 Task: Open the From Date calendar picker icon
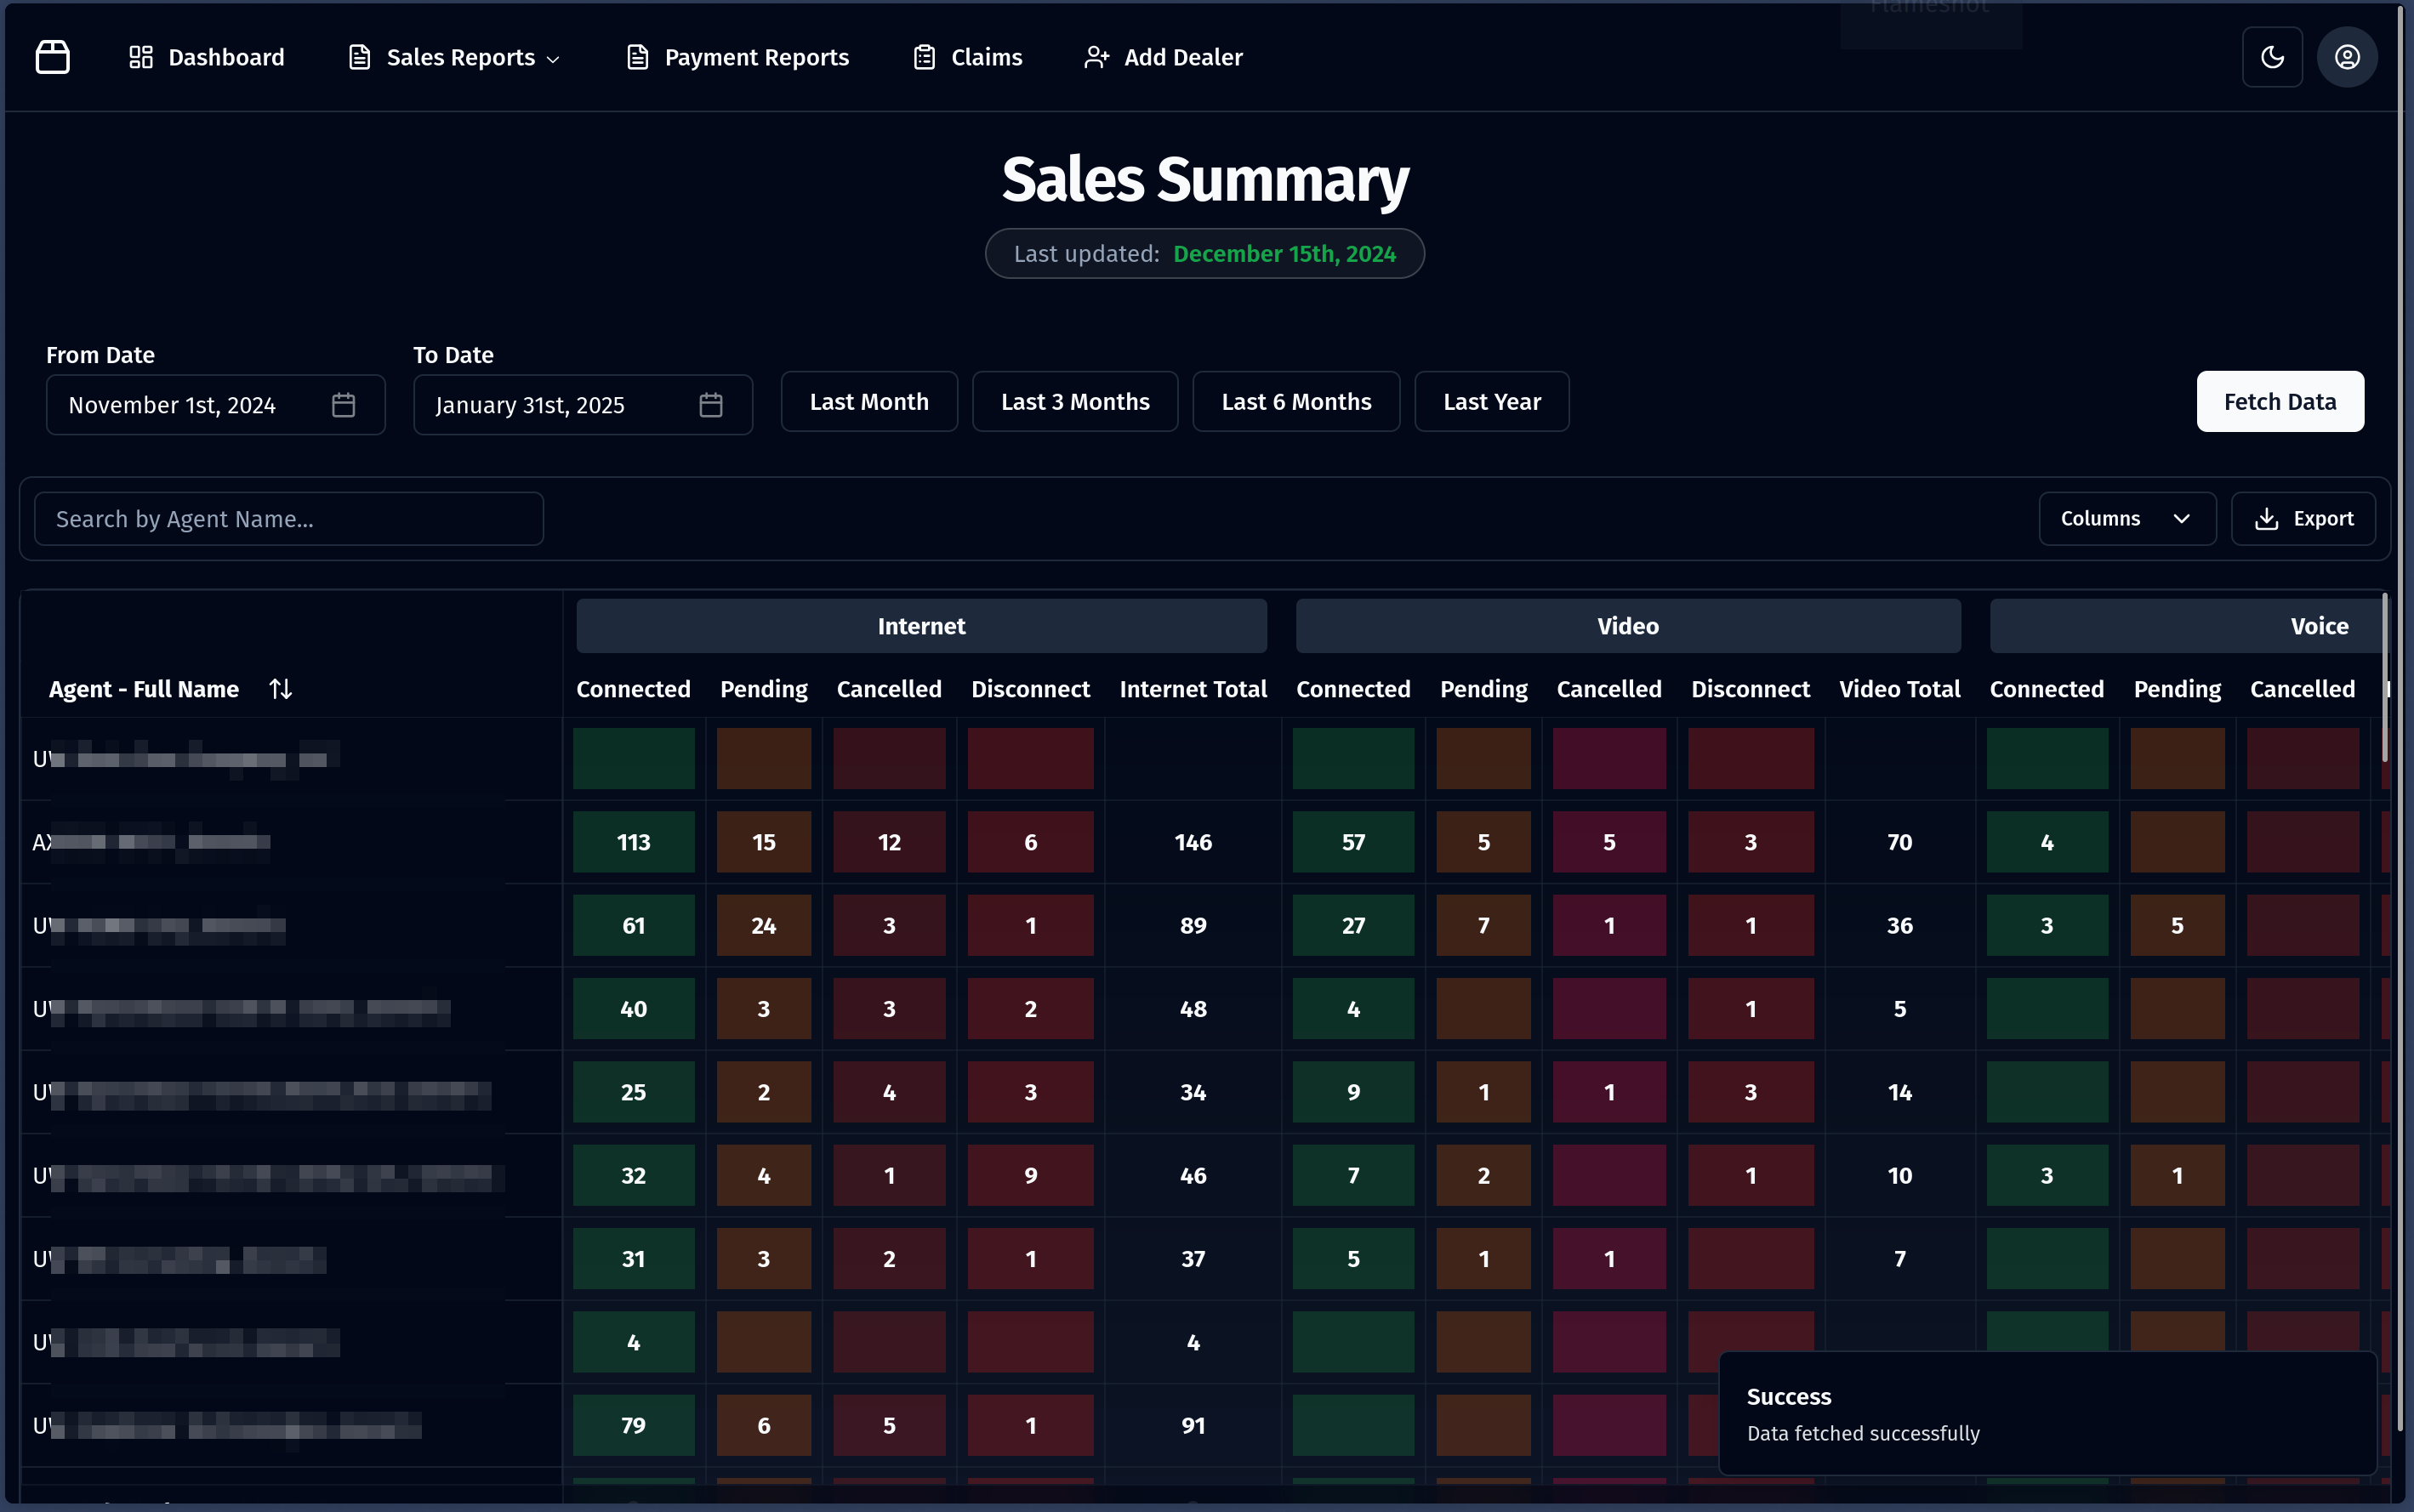click(x=343, y=404)
